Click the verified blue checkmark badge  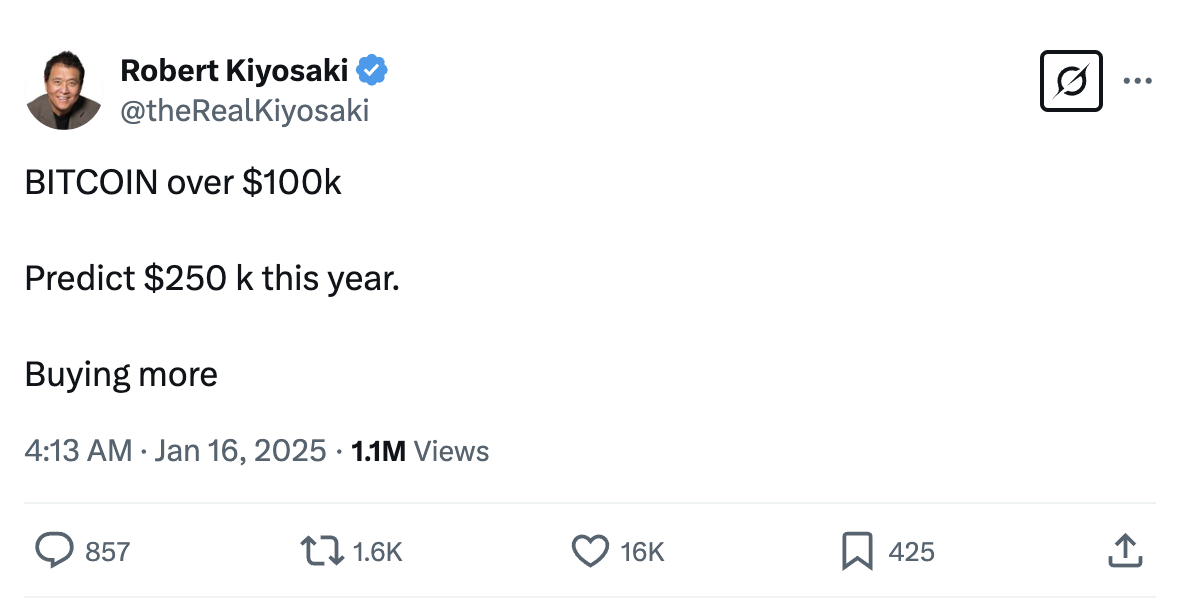coord(373,70)
